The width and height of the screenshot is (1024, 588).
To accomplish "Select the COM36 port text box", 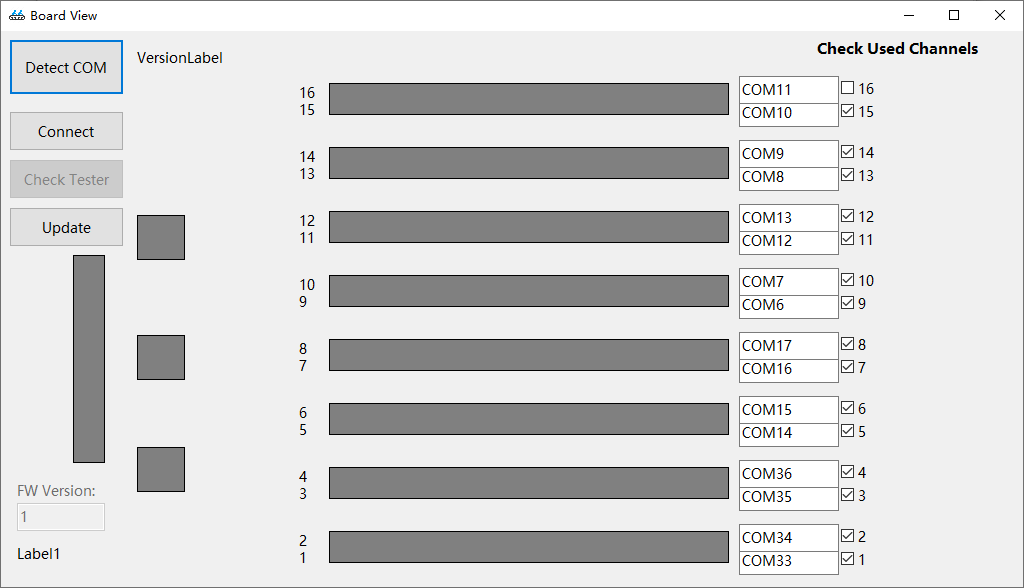I will click(788, 474).
